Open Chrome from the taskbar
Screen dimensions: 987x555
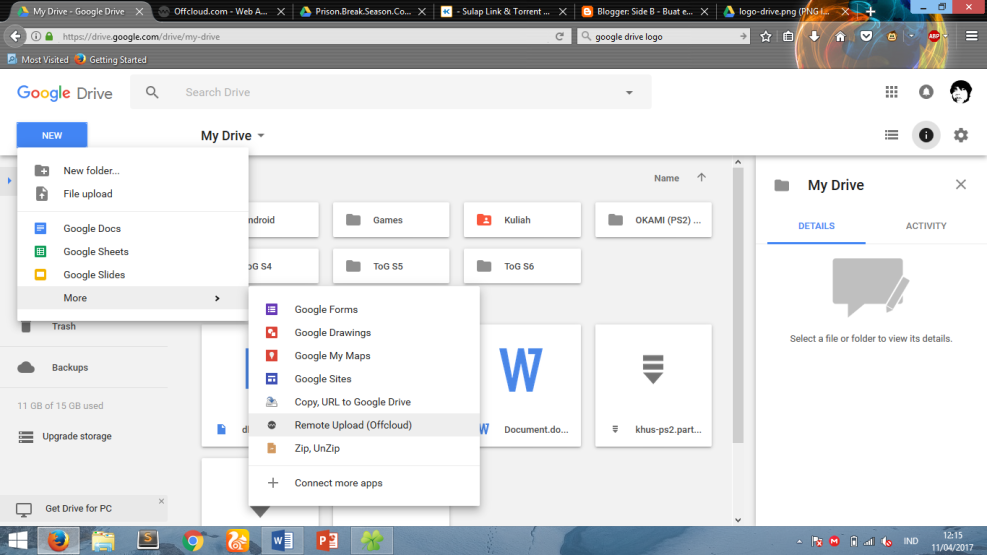point(193,541)
